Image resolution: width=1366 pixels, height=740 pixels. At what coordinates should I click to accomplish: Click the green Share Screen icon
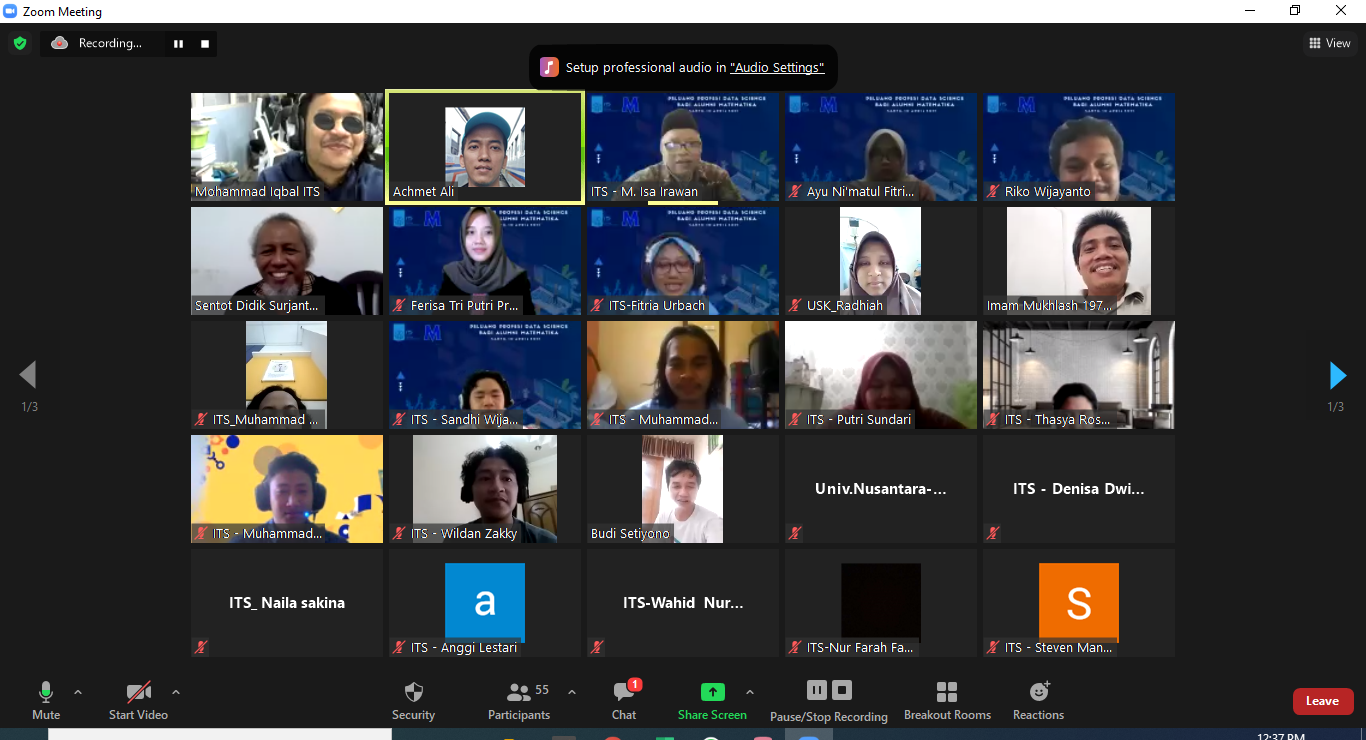712,692
